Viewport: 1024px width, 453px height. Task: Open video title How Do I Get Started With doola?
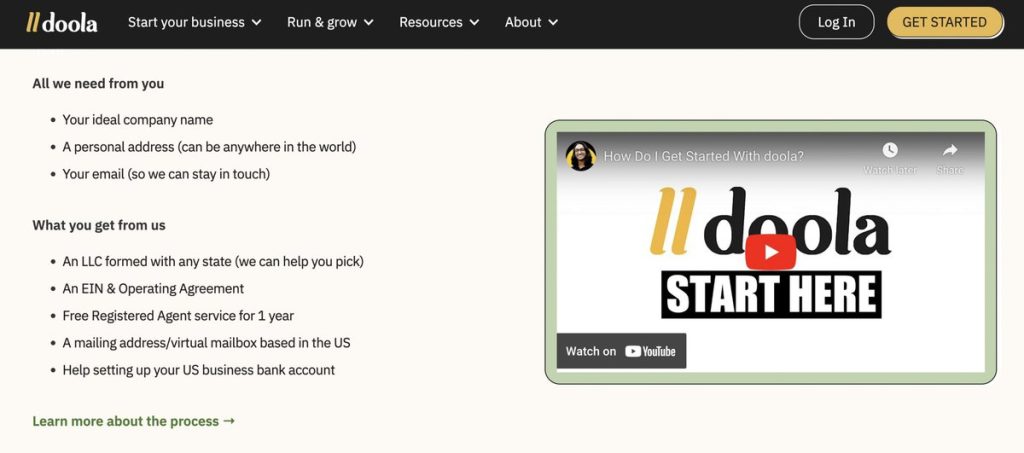coord(703,157)
